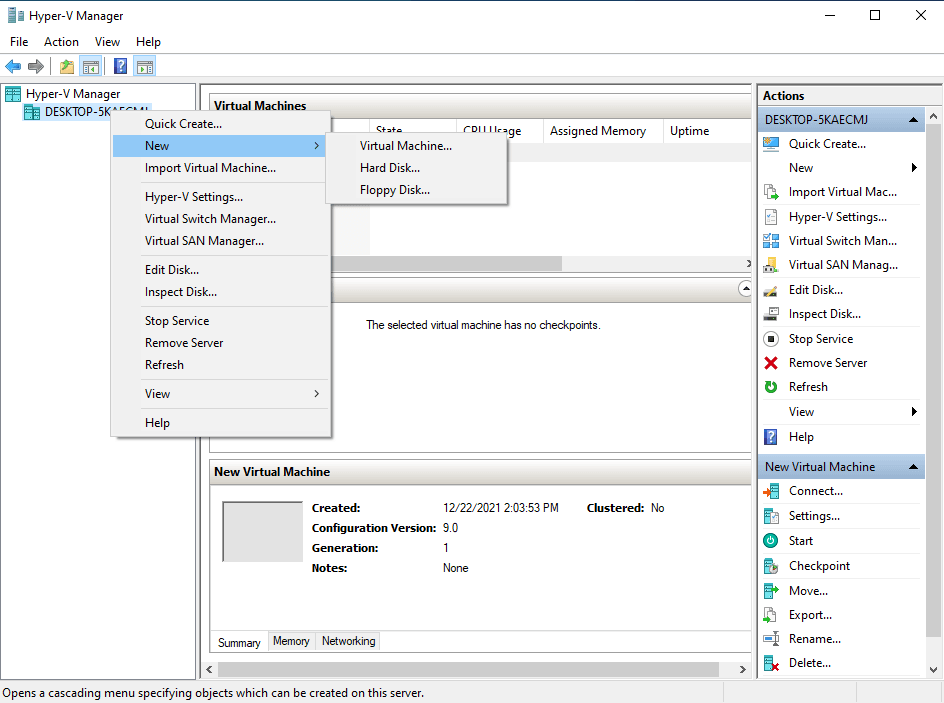Click the Virtual Switch Manager icon in Actions
Viewport: 944px width, 703px height.
(771, 241)
